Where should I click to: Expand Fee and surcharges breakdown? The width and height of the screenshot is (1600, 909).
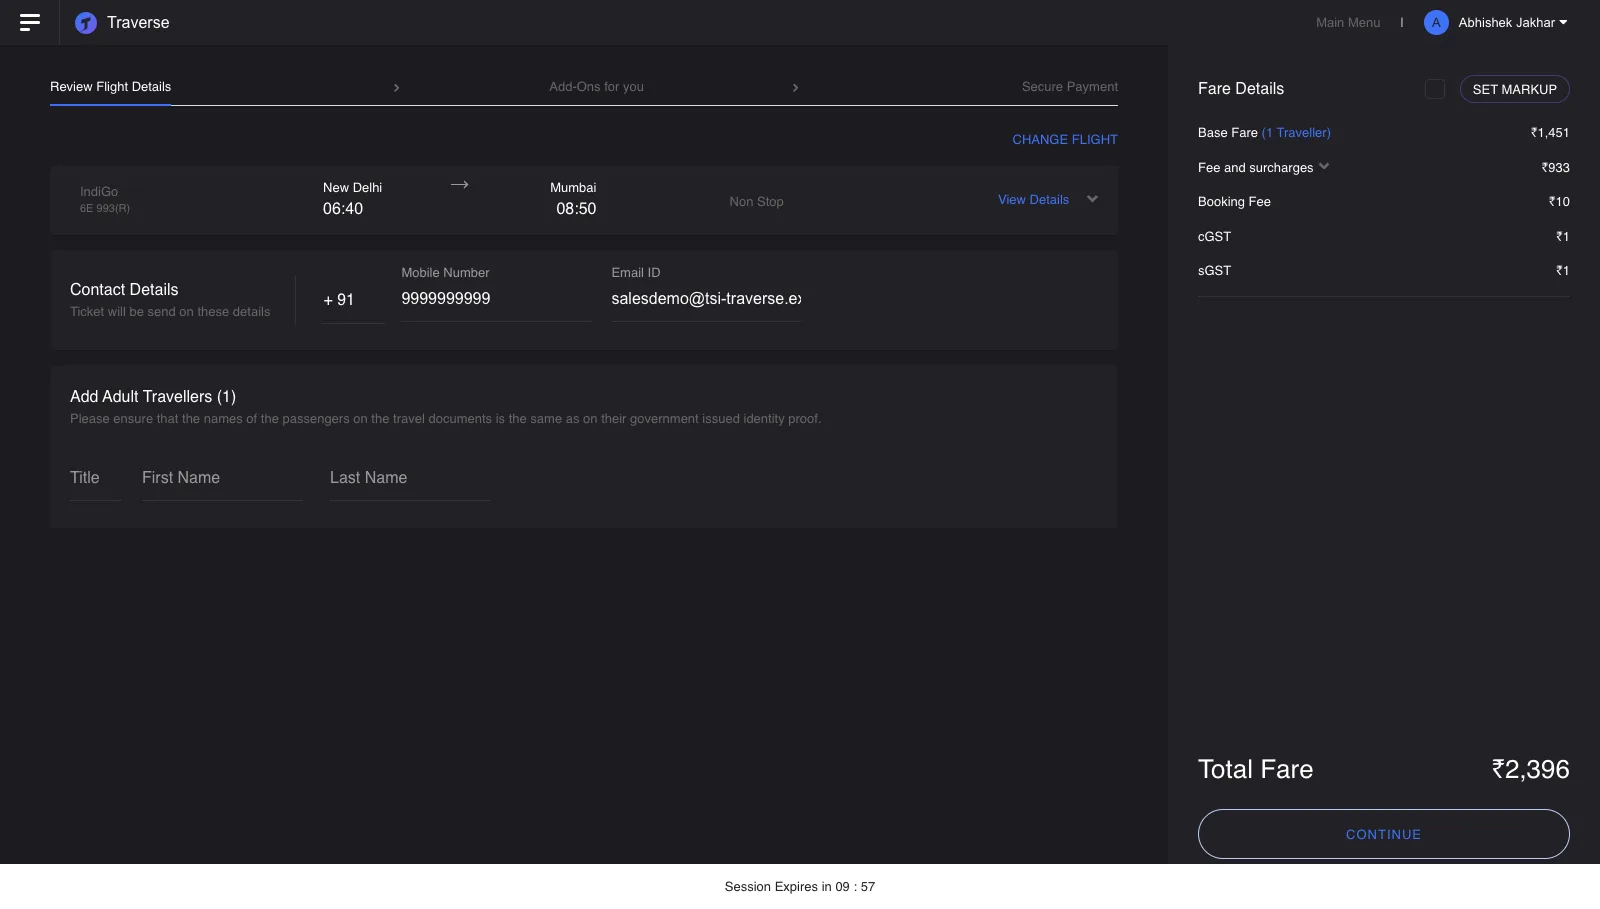click(x=1324, y=167)
